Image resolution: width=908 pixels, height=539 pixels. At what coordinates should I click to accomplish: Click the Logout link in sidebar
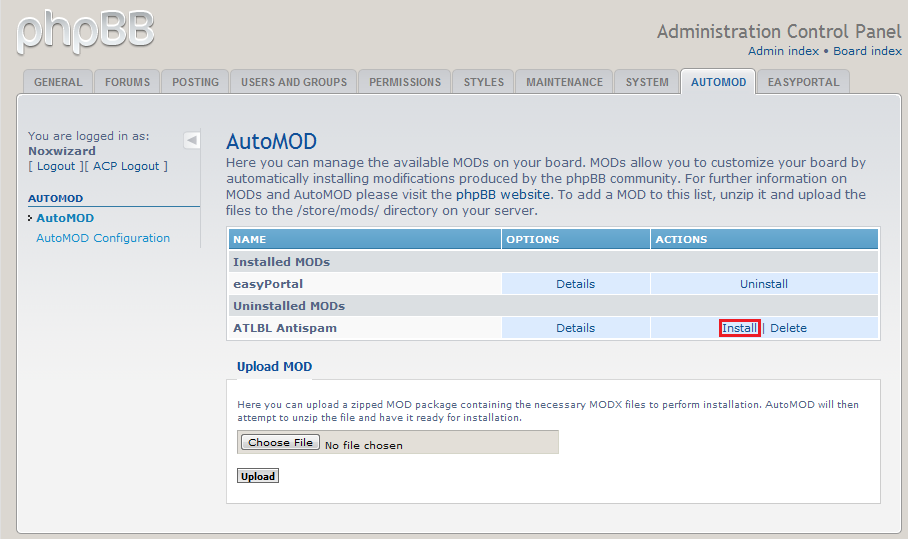(x=56, y=166)
